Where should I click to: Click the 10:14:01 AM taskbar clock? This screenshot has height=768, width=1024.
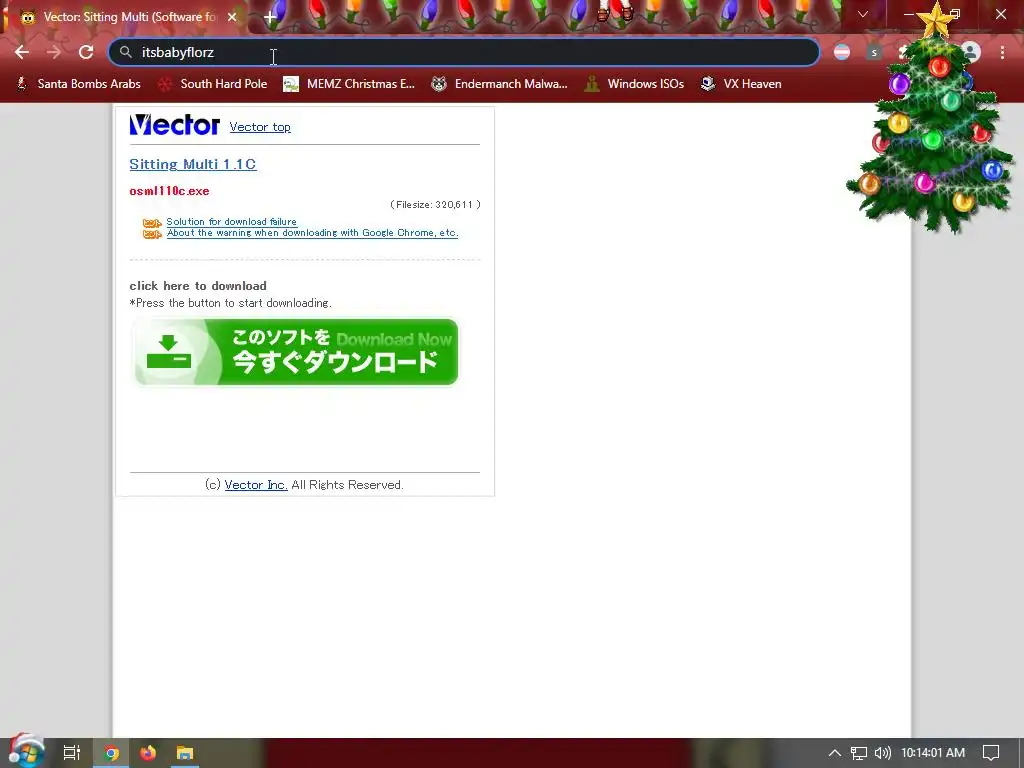point(933,753)
